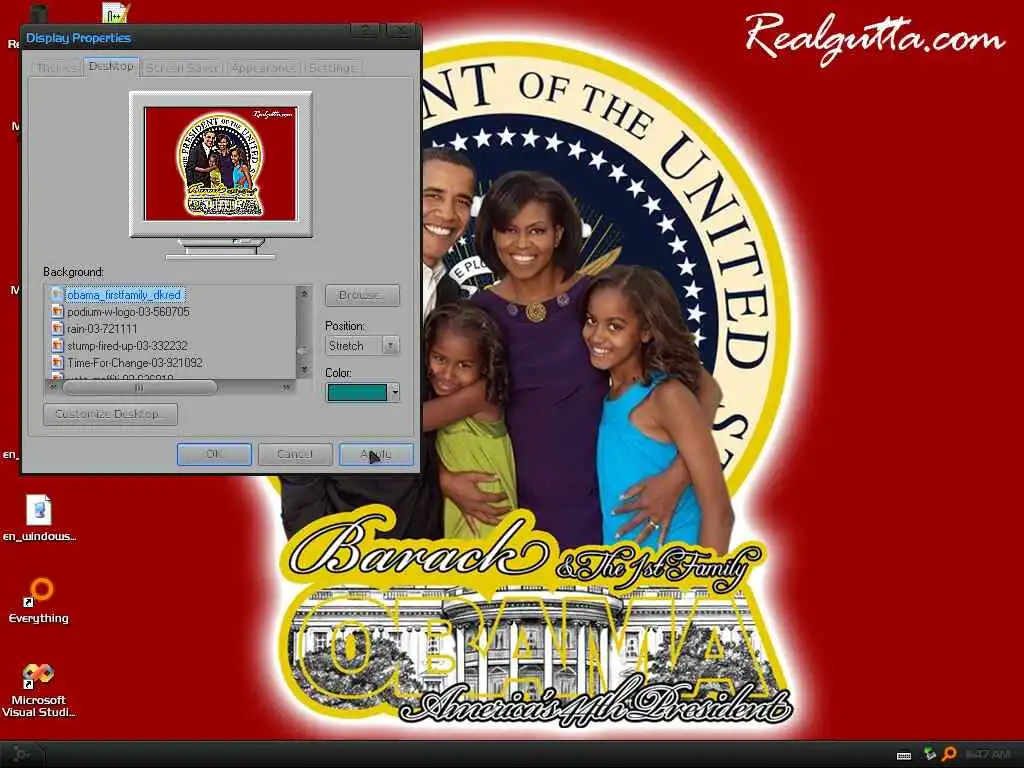
Task: Open the taskbar Start button
Action: (20, 755)
